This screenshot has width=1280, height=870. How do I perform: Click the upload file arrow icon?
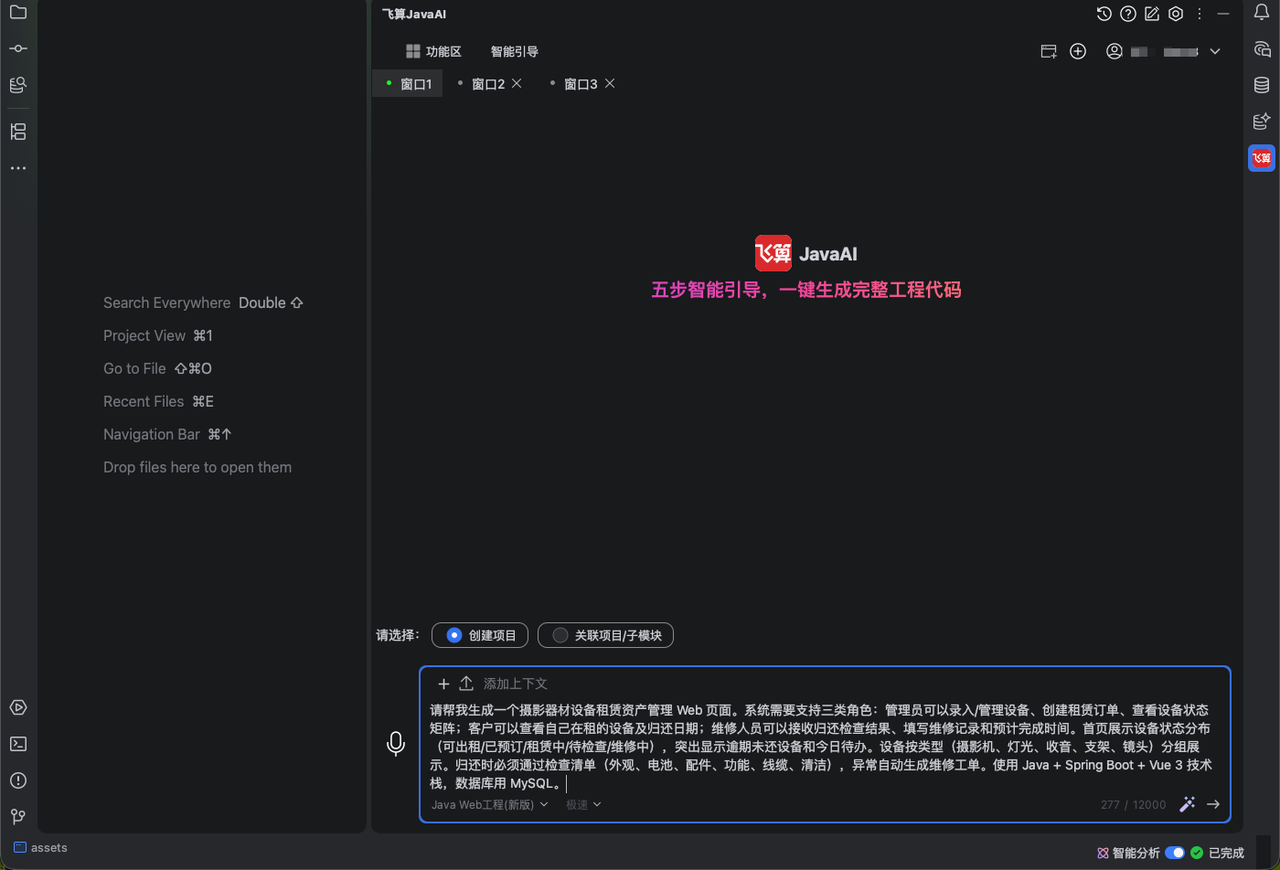pyautogui.click(x=466, y=684)
